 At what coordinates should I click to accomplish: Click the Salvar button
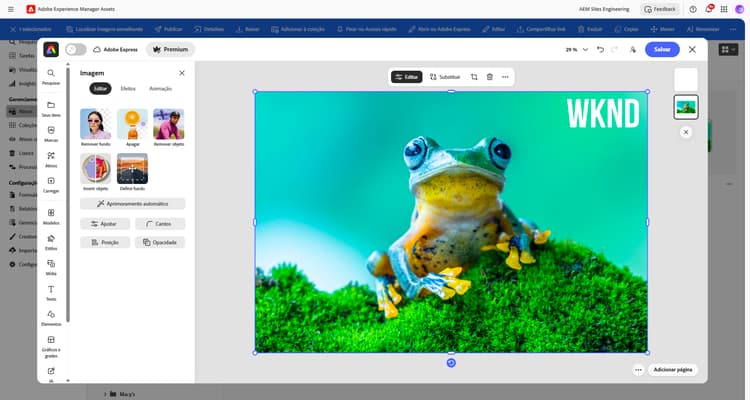click(662, 49)
